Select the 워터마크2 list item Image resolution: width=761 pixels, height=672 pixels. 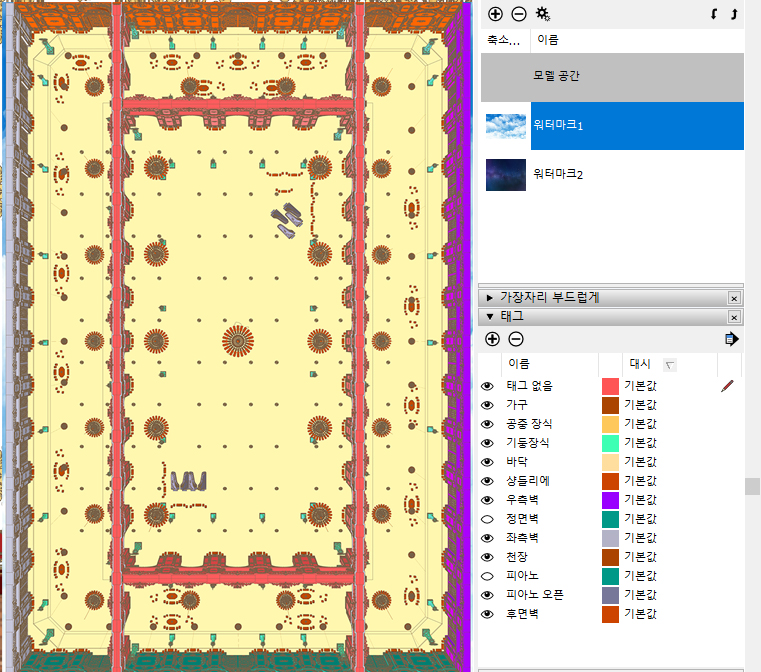558,174
